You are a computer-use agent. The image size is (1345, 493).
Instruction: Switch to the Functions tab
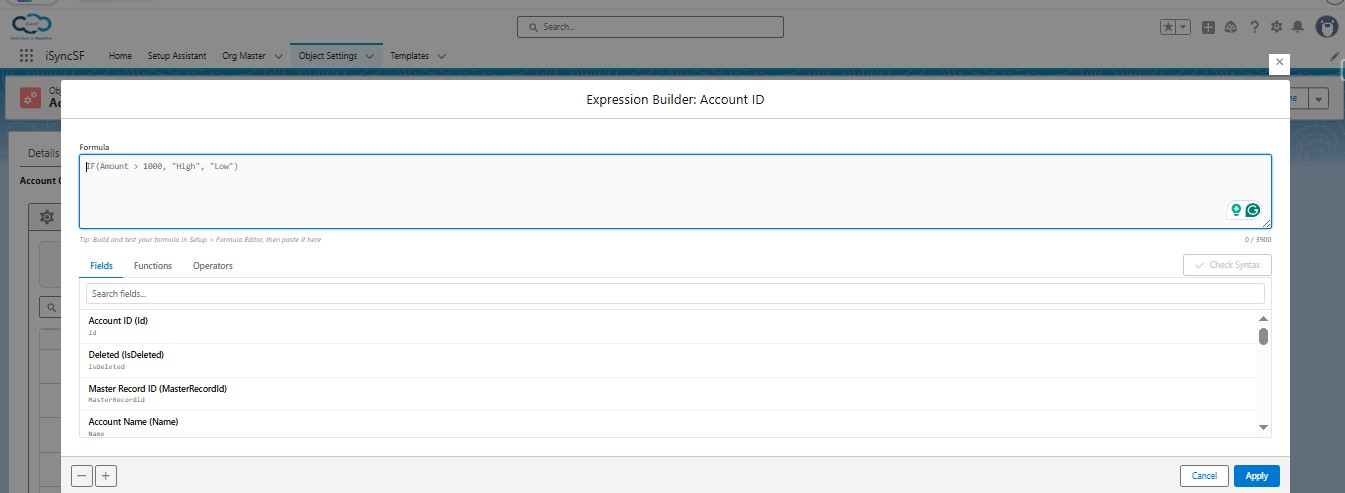[153, 266]
